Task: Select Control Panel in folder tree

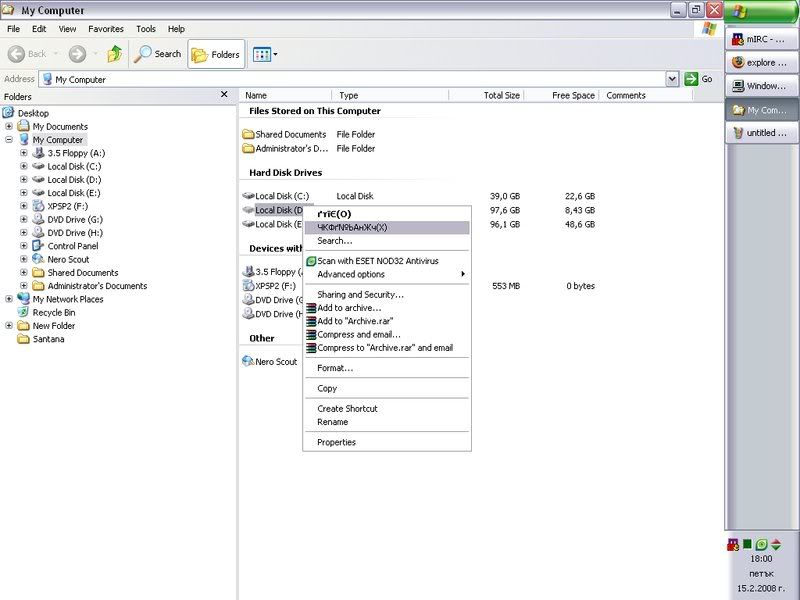Action: pyautogui.click(x=72, y=246)
